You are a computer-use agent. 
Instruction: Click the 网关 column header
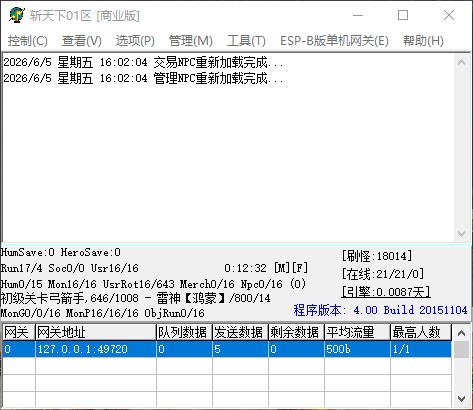pos(19,332)
